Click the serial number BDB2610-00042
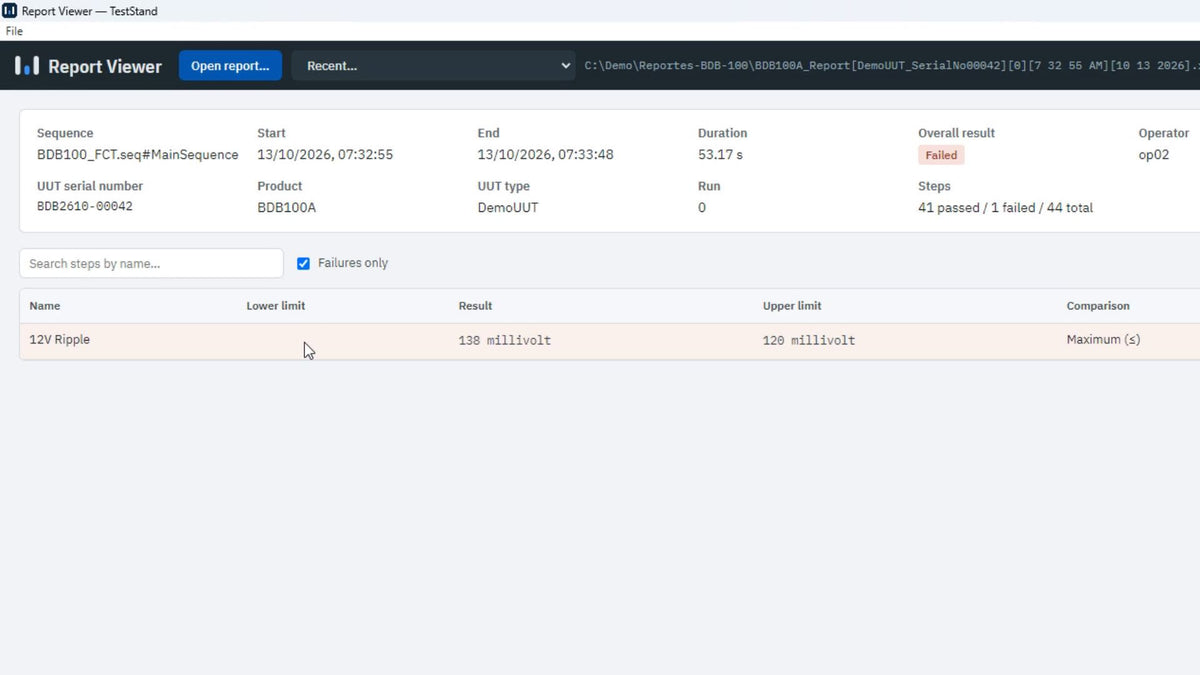 pos(85,207)
